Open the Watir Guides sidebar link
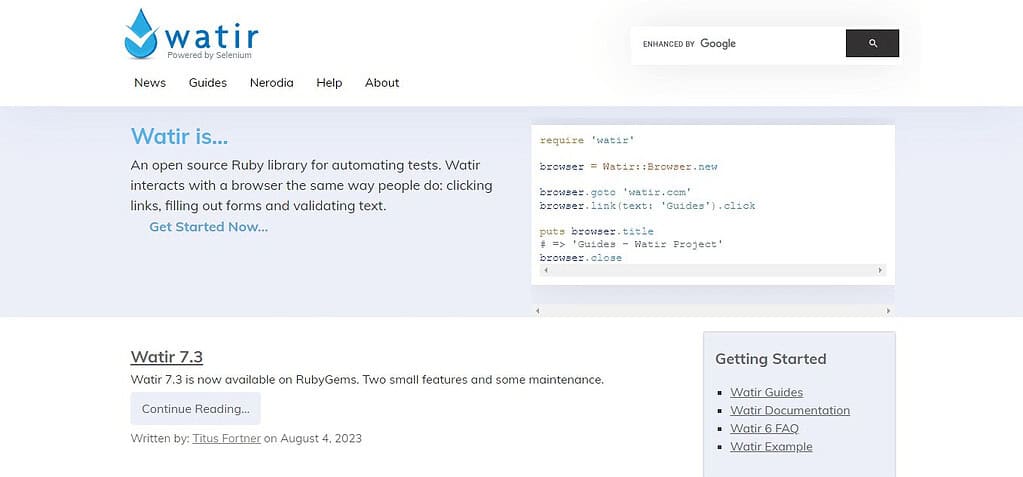Image resolution: width=1023 pixels, height=477 pixels. 767,392
